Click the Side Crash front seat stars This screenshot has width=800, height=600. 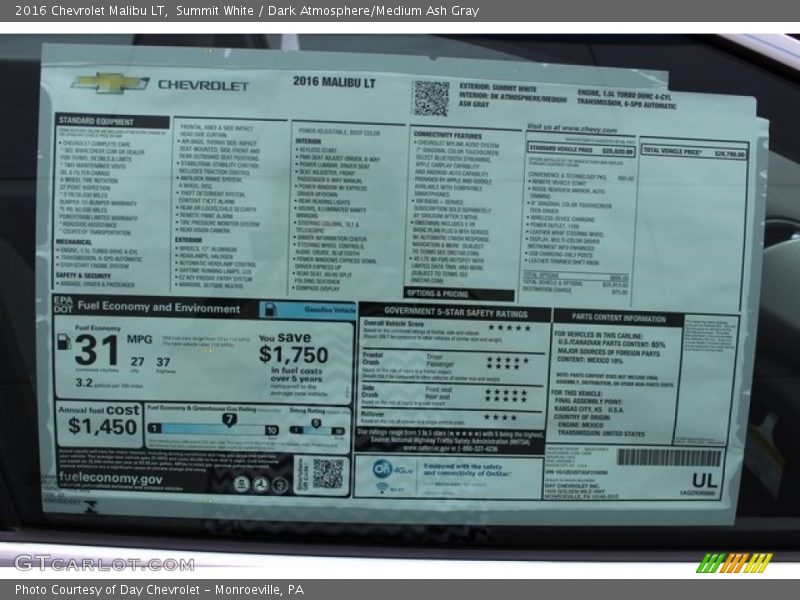506,392
